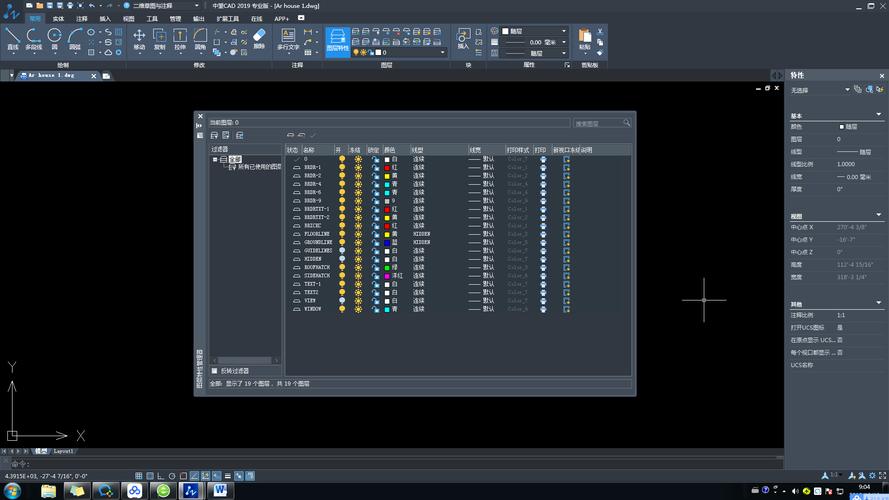The image size is (889, 500).
Task: Click the 搜索图层 layer search field
Action: 598,123
